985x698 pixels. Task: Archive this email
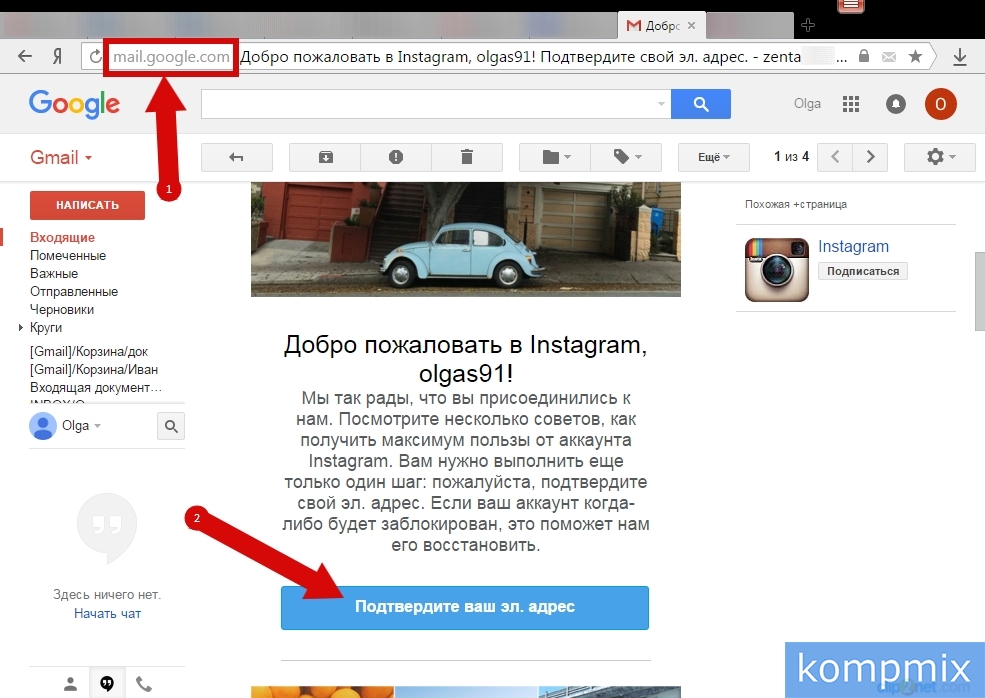click(325, 157)
